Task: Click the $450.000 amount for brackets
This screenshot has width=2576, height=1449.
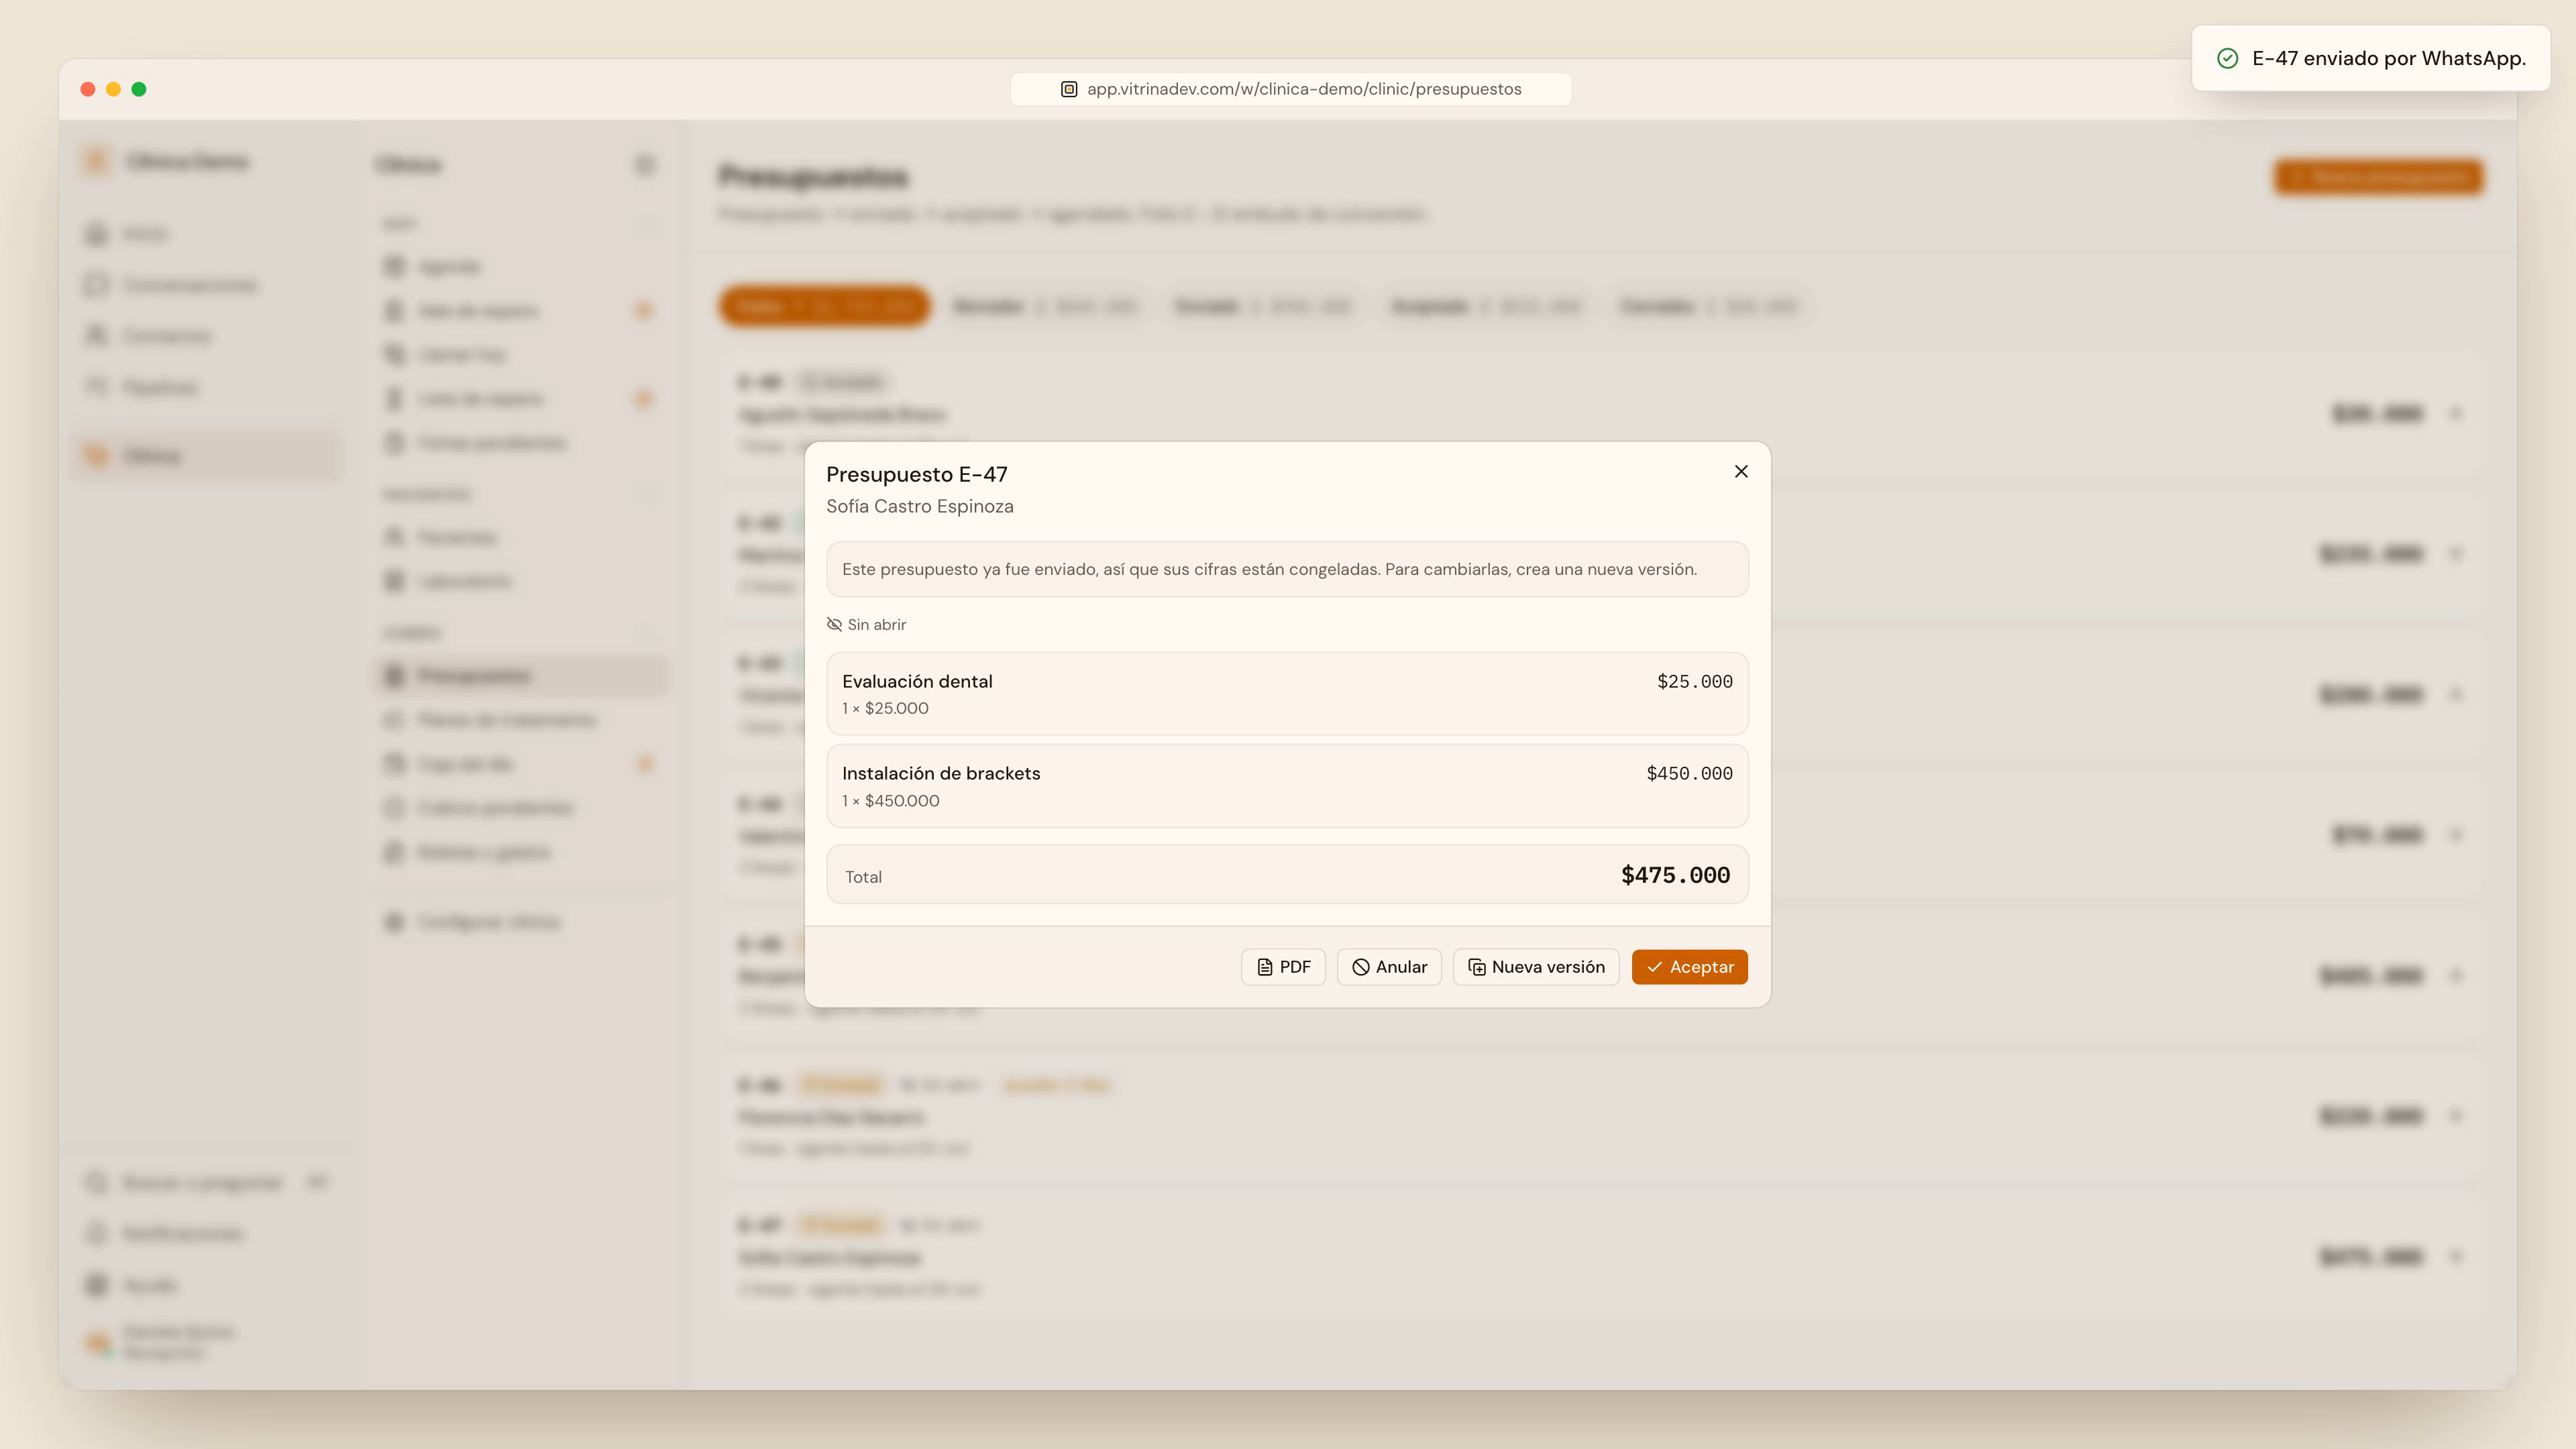Action: [1689, 773]
